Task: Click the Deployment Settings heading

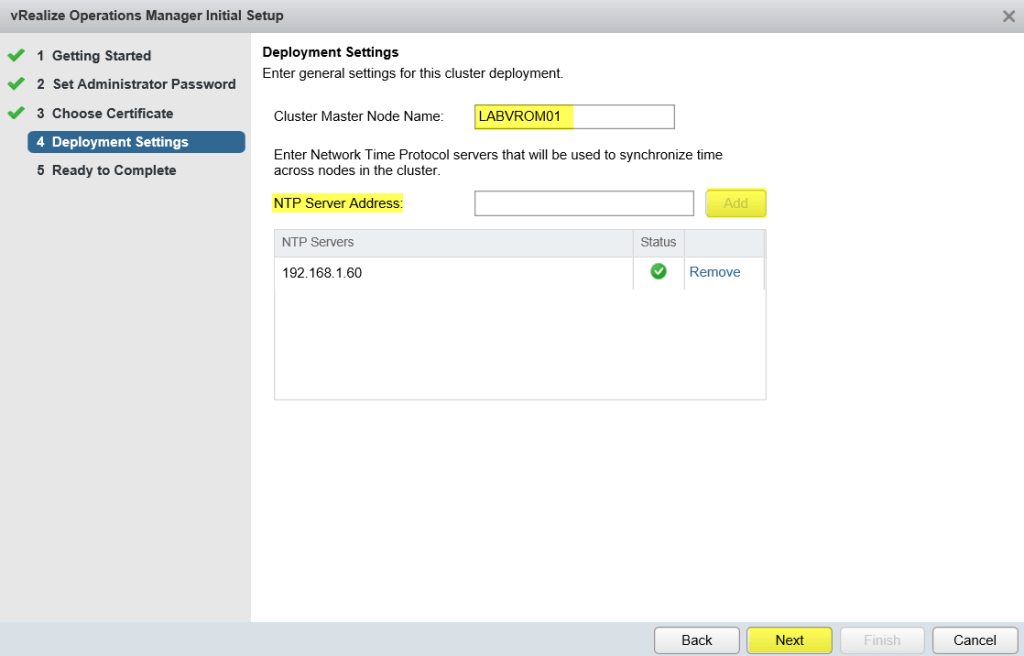Action: coord(330,52)
